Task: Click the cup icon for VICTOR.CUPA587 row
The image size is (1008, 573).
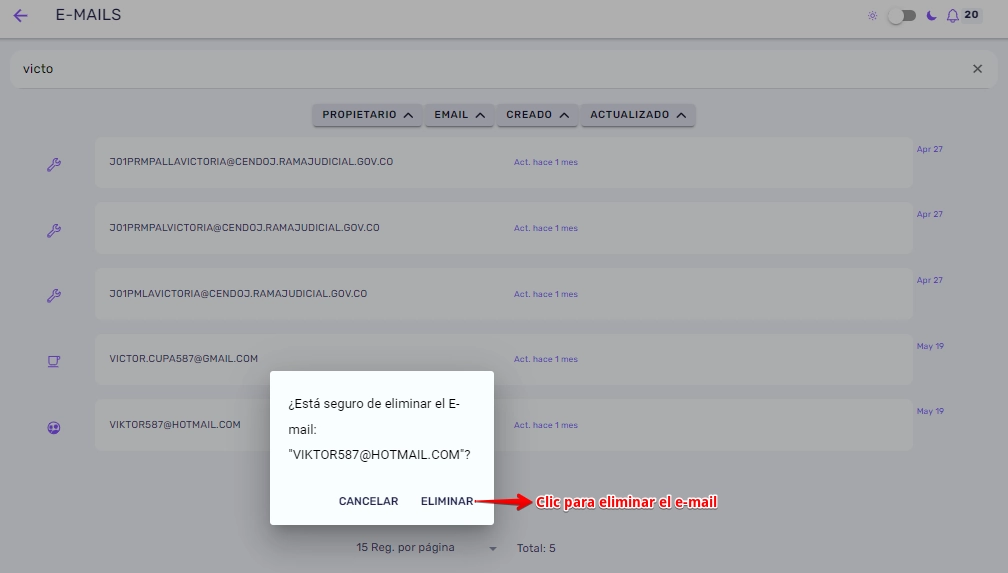Action: click(x=54, y=361)
